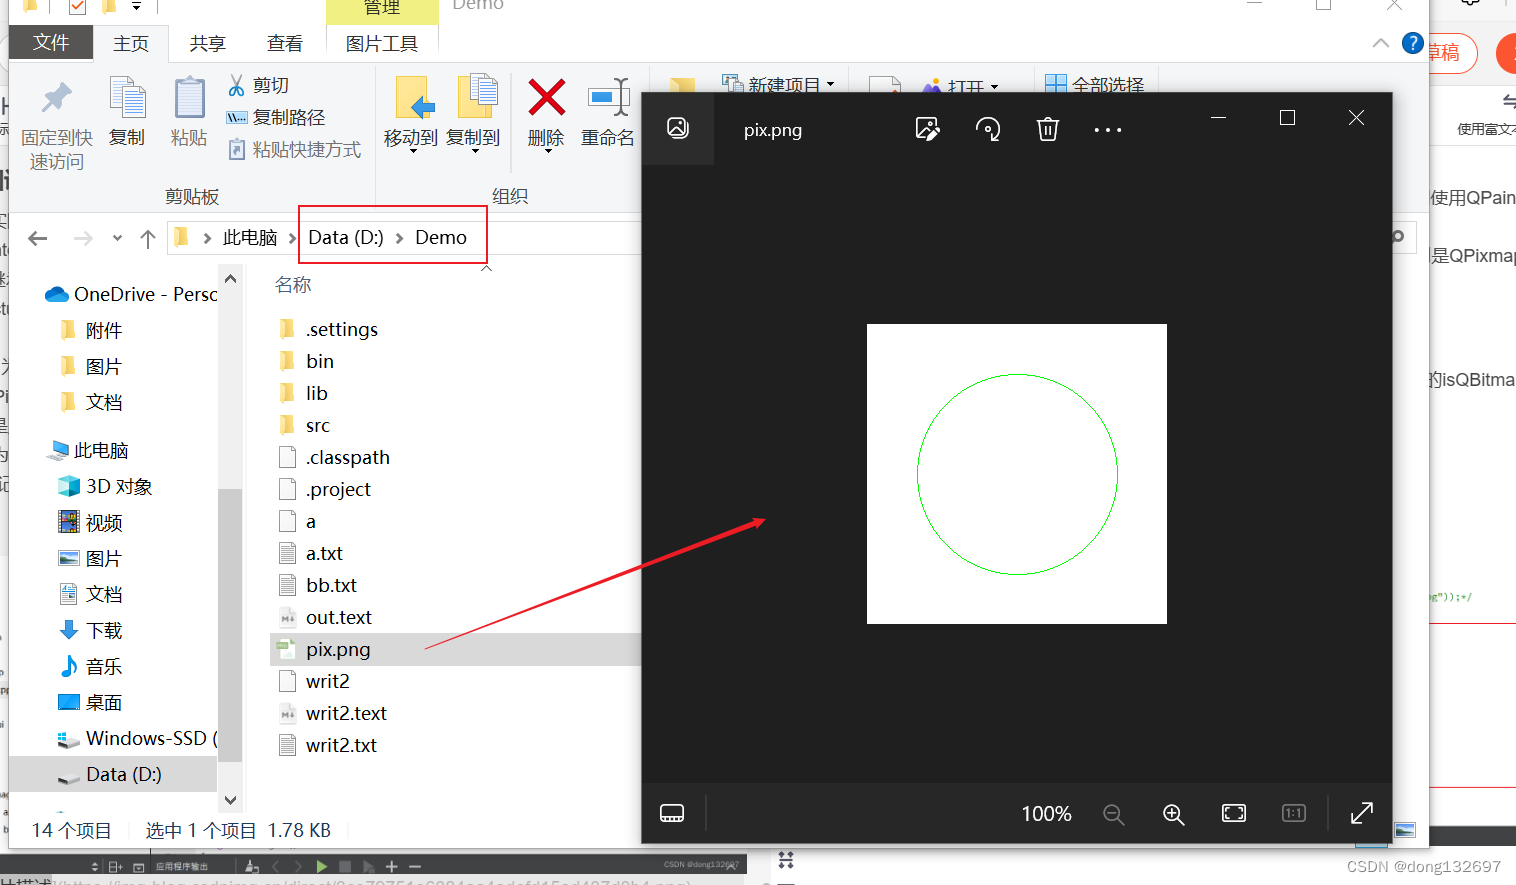Click the Photos app home icon
1516x885 pixels.
[x=678, y=128]
